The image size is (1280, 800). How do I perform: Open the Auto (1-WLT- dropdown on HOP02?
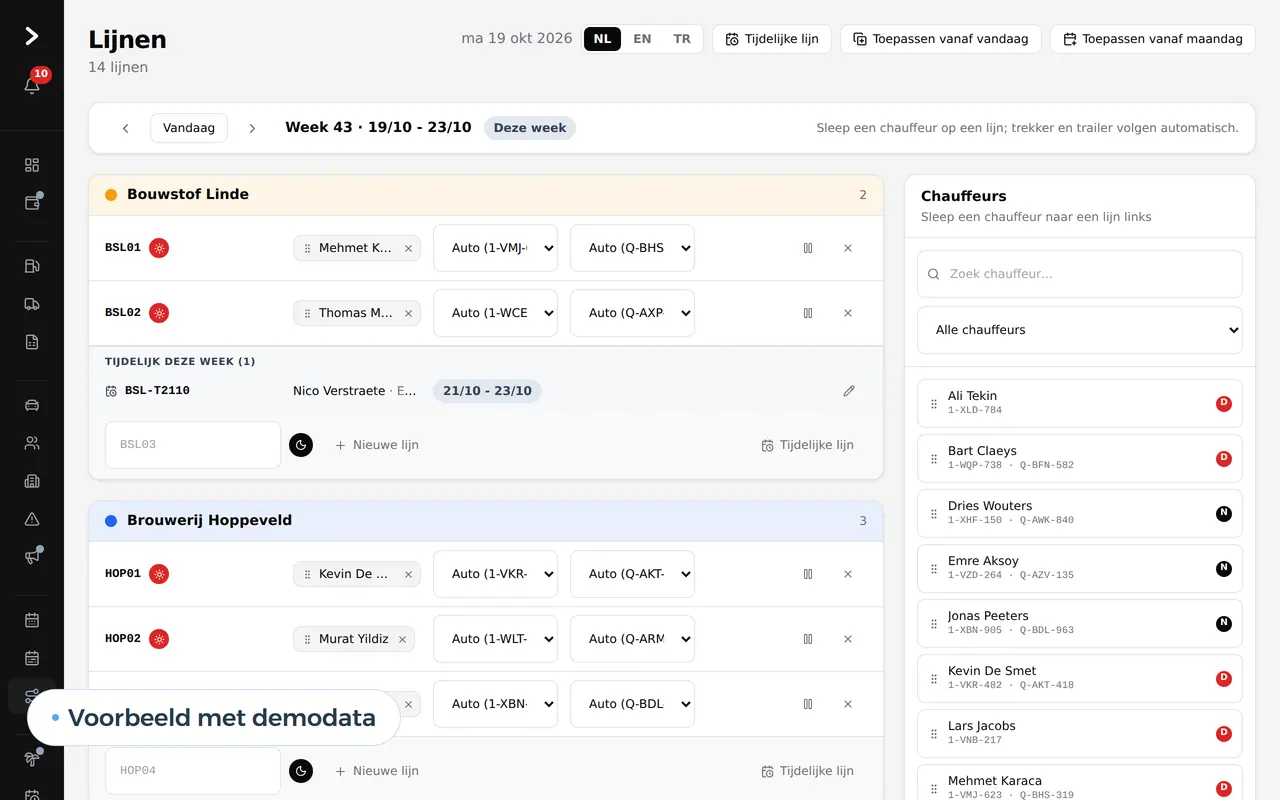coord(495,639)
